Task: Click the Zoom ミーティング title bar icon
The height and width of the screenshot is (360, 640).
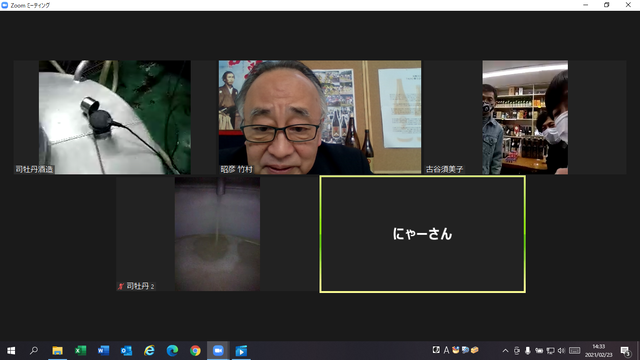Action: tap(5, 5)
